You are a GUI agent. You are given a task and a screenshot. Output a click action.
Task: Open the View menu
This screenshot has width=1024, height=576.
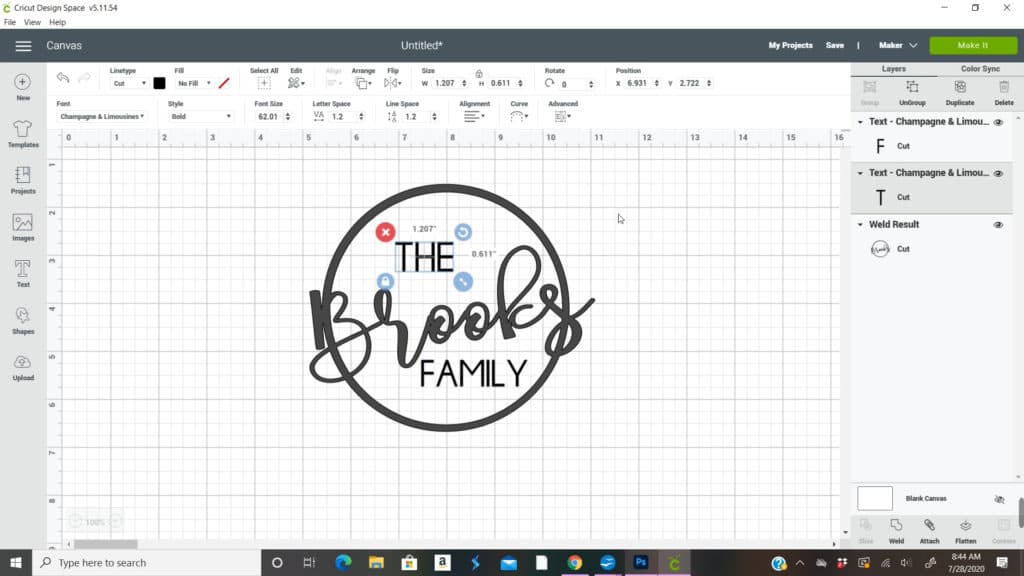[32, 22]
